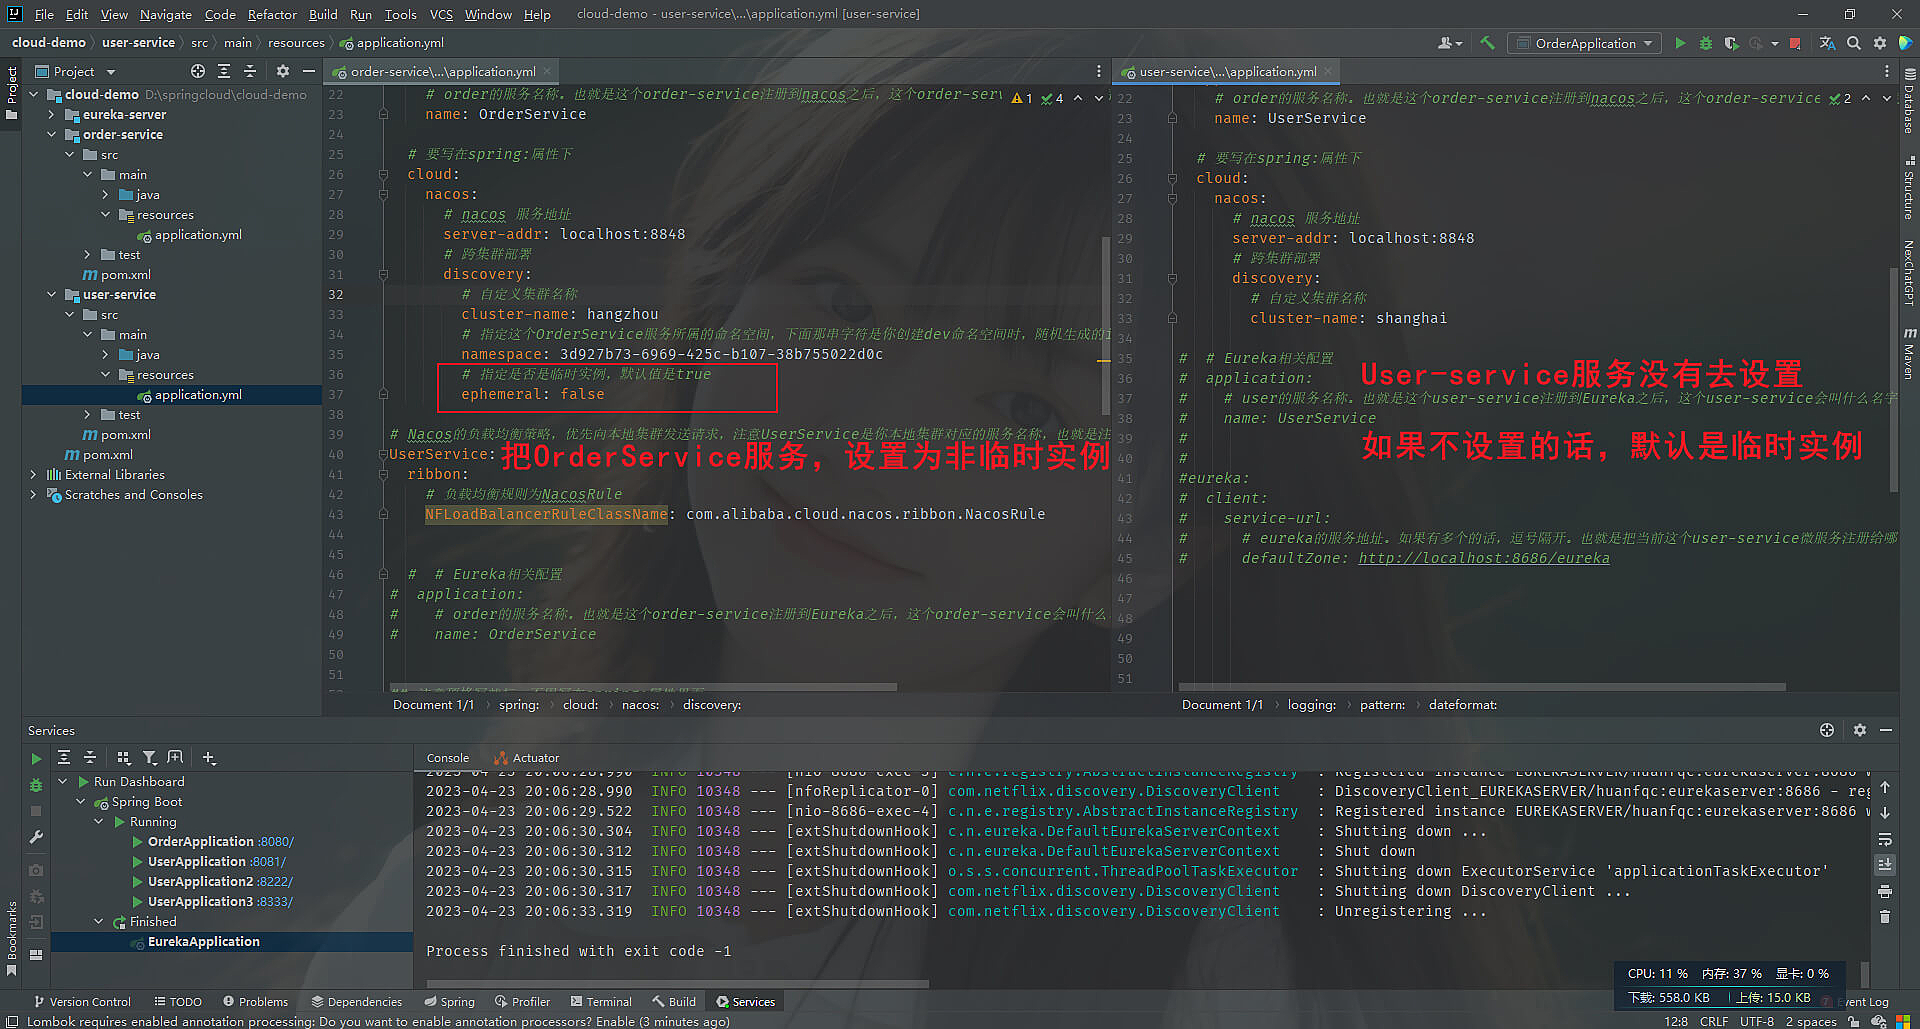Toggle soft-wrap in the console
The height and width of the screenshot is (1029, 1920).
tap(1885, 839)
